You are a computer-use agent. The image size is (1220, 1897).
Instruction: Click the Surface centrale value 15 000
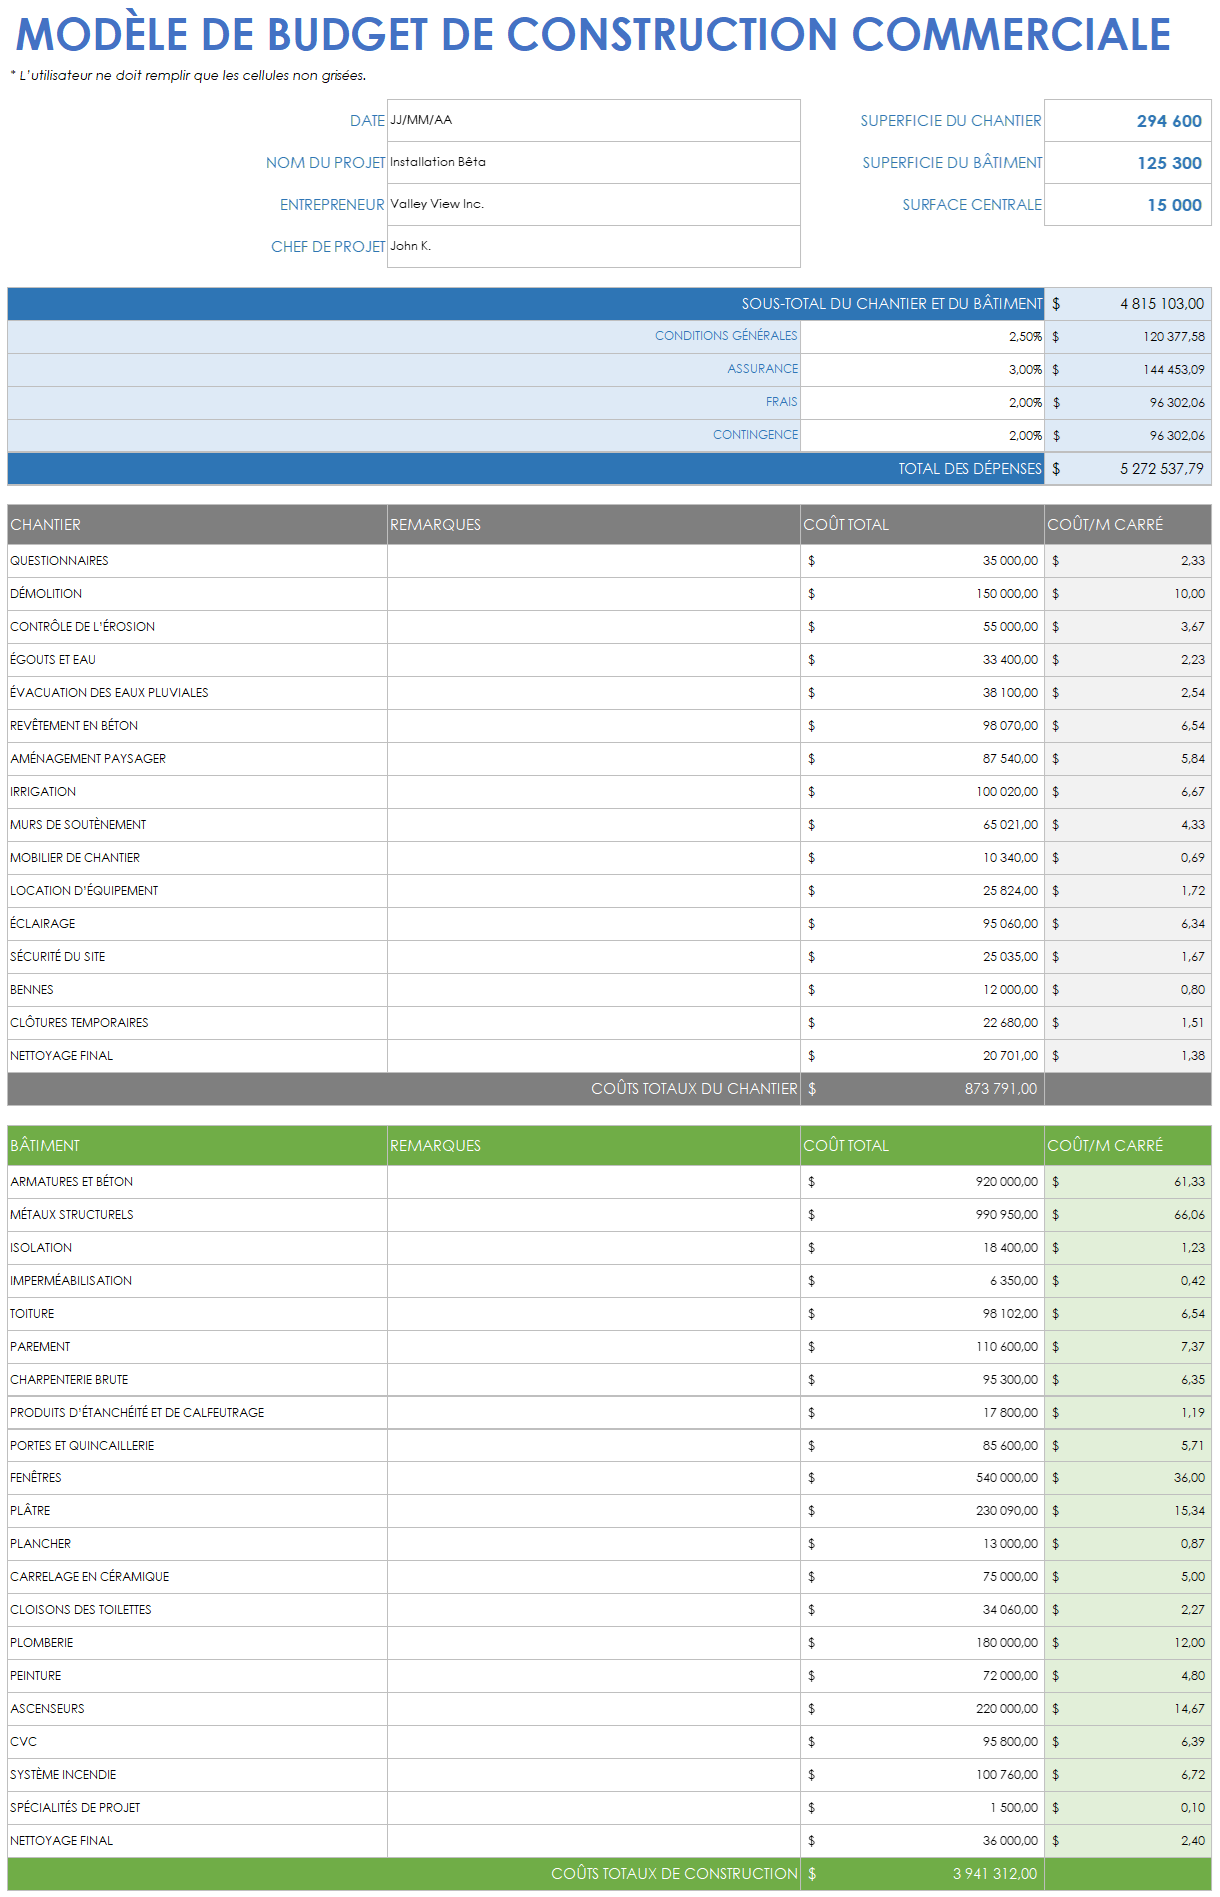(x=1127, y=205)
